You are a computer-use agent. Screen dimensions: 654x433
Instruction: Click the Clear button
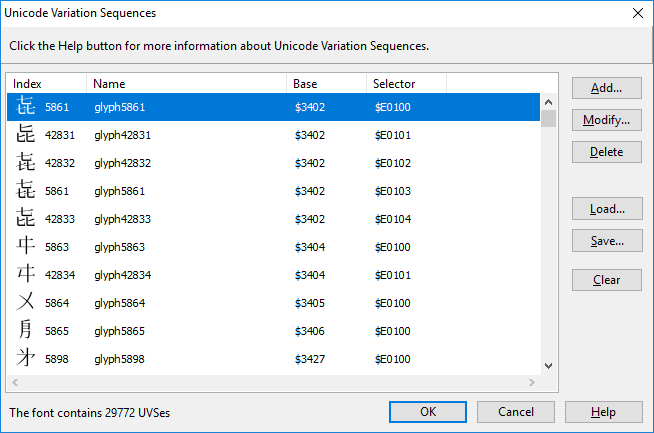(606, 280)
